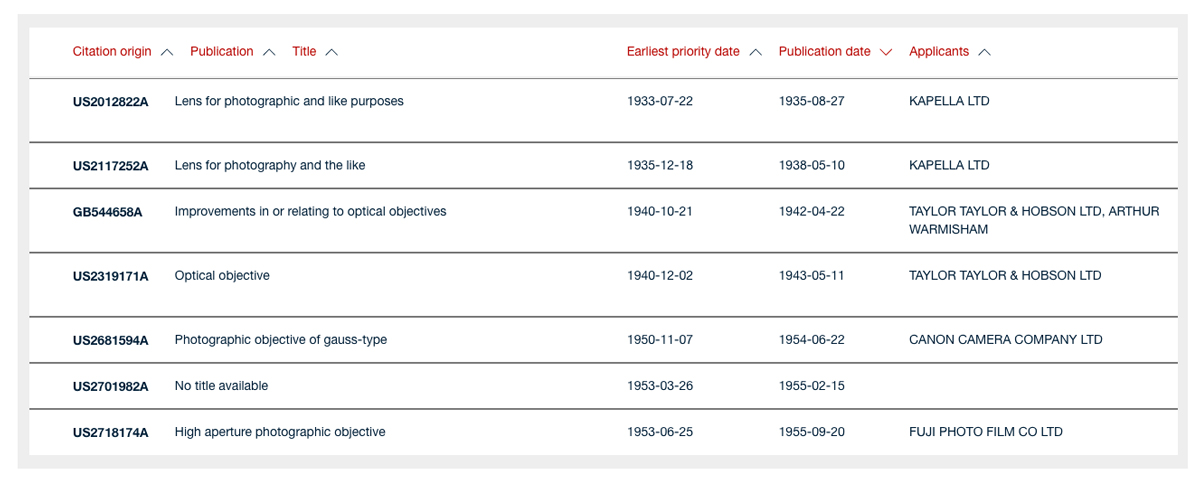Select applicant FUJI PHOTO FILM CO LTD
The image size is (1200, 479).
(986, 431)
